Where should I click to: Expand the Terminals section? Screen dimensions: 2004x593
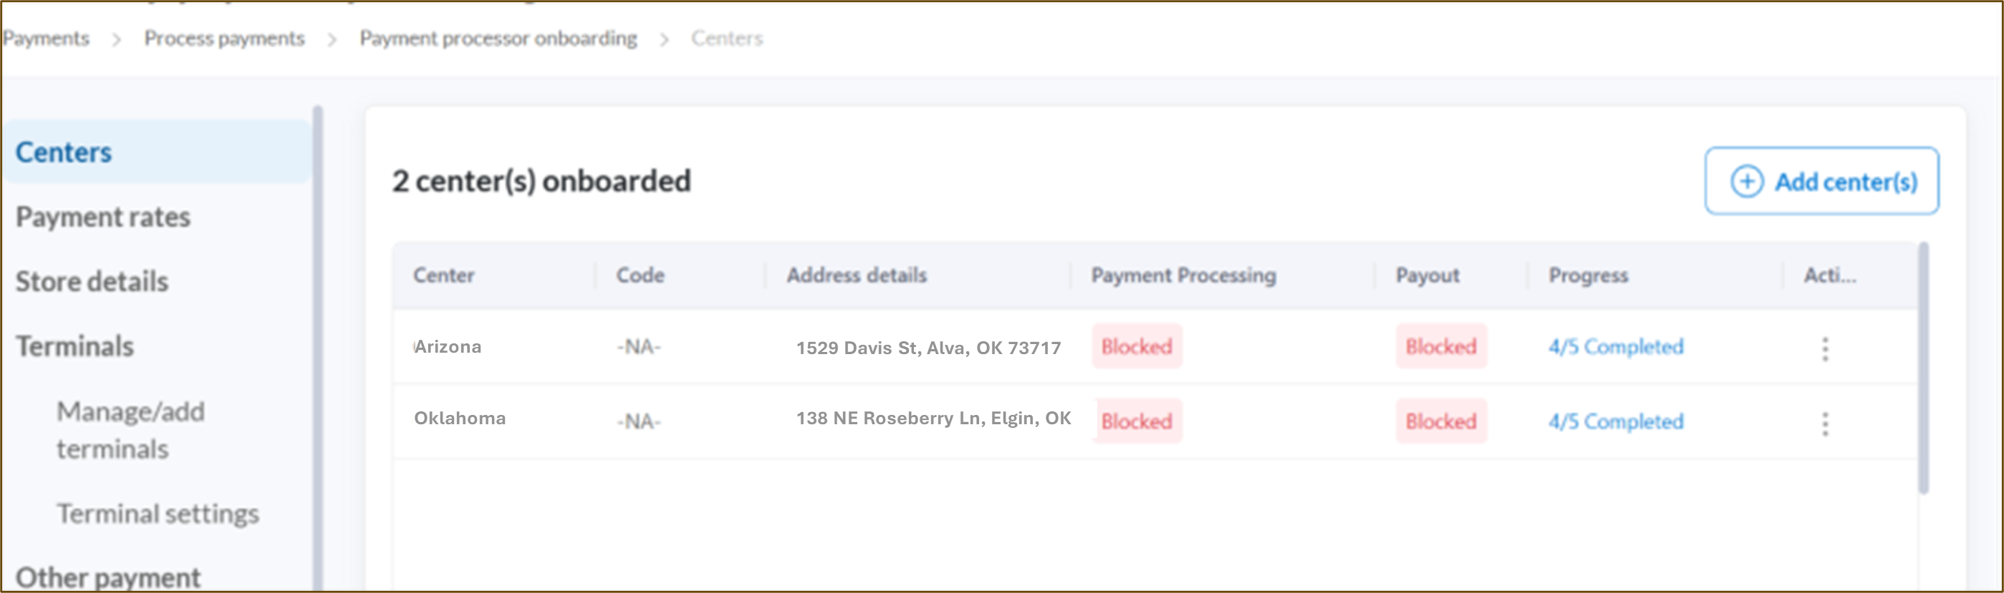click(74, 346)
